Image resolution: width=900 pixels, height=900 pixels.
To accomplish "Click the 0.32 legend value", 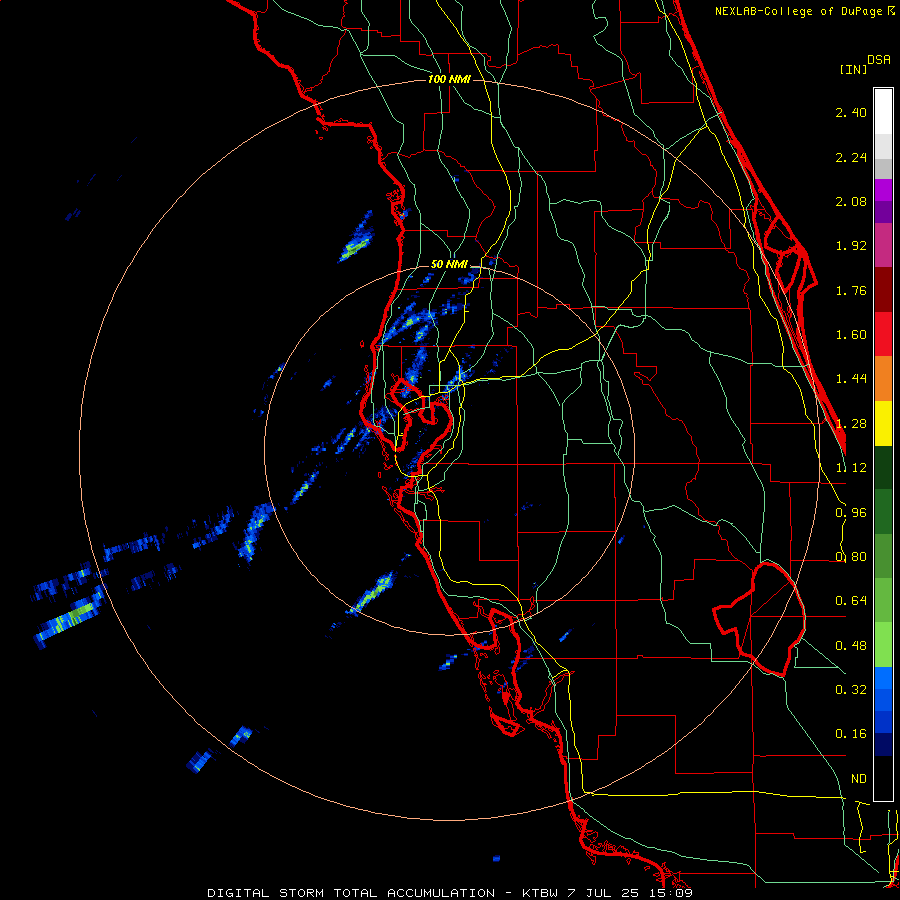I will [851, 690].
